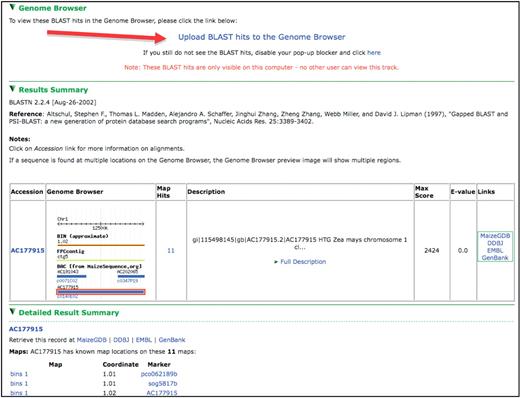Open DDBJ in the table Links column
Image resolution: width=520 pixels, height=398 pixels.
(495, 243)
